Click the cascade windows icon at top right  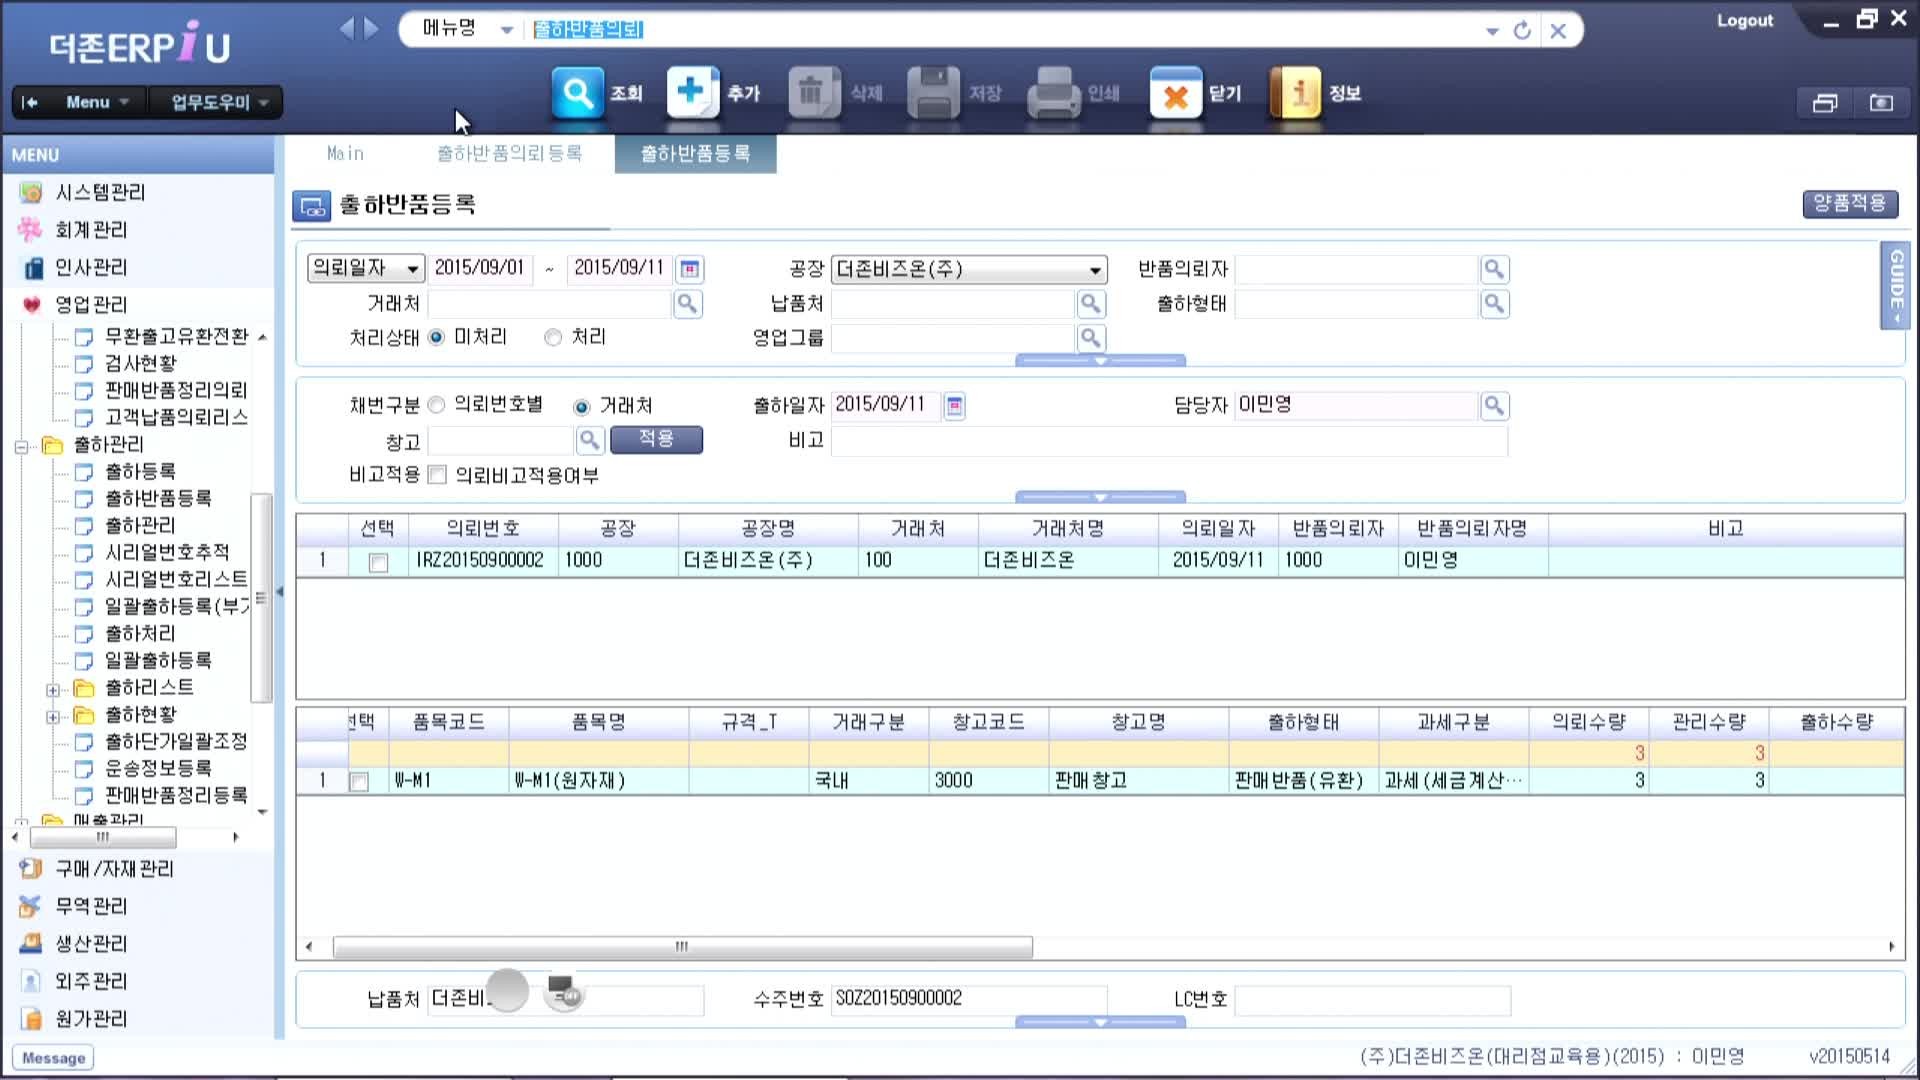(x=1825, y=102)
